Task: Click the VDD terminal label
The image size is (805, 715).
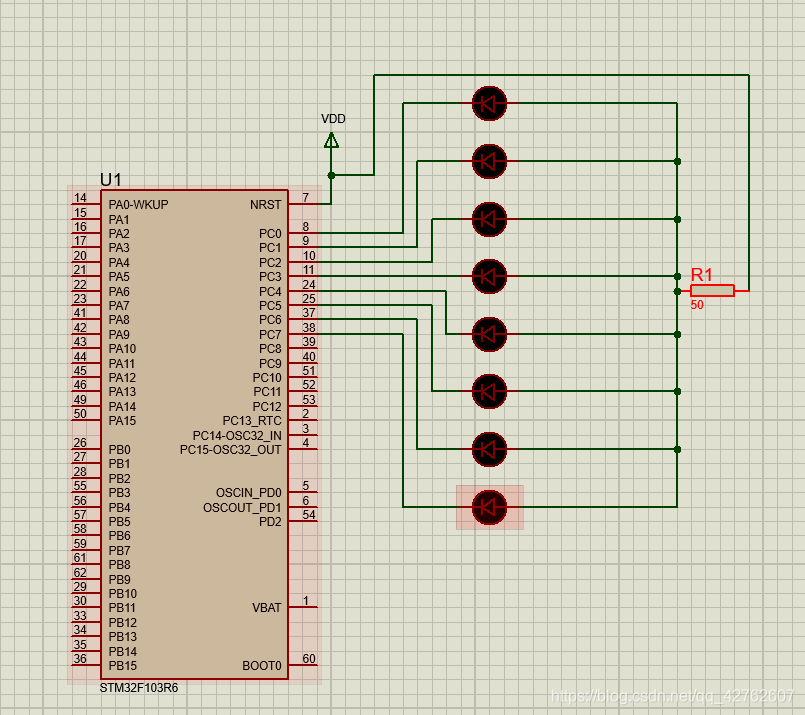Action: tap(333, 119)
